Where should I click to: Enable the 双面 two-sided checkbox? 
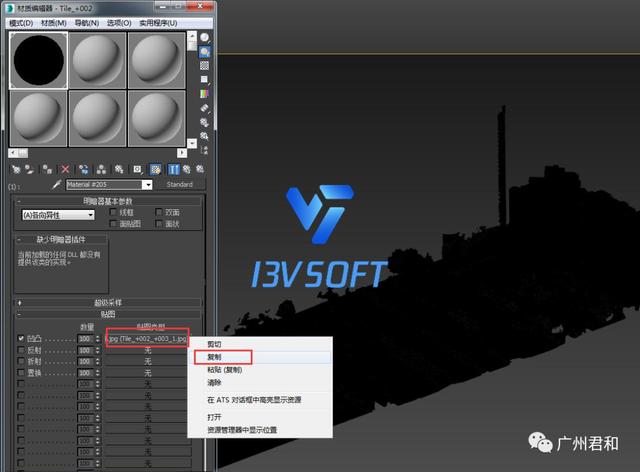159,212
